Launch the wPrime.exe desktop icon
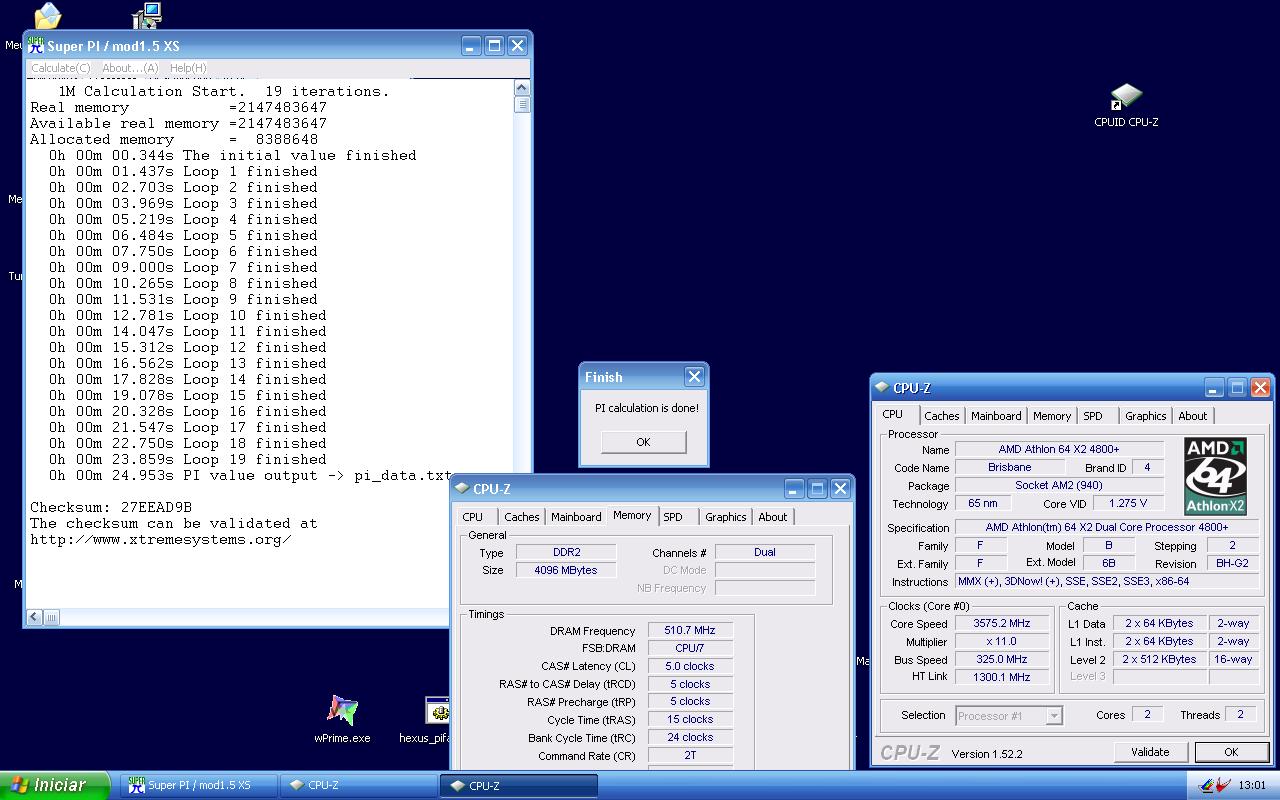Image resolution: width=1280 pixels, height=800 pixels. (342, 719)
